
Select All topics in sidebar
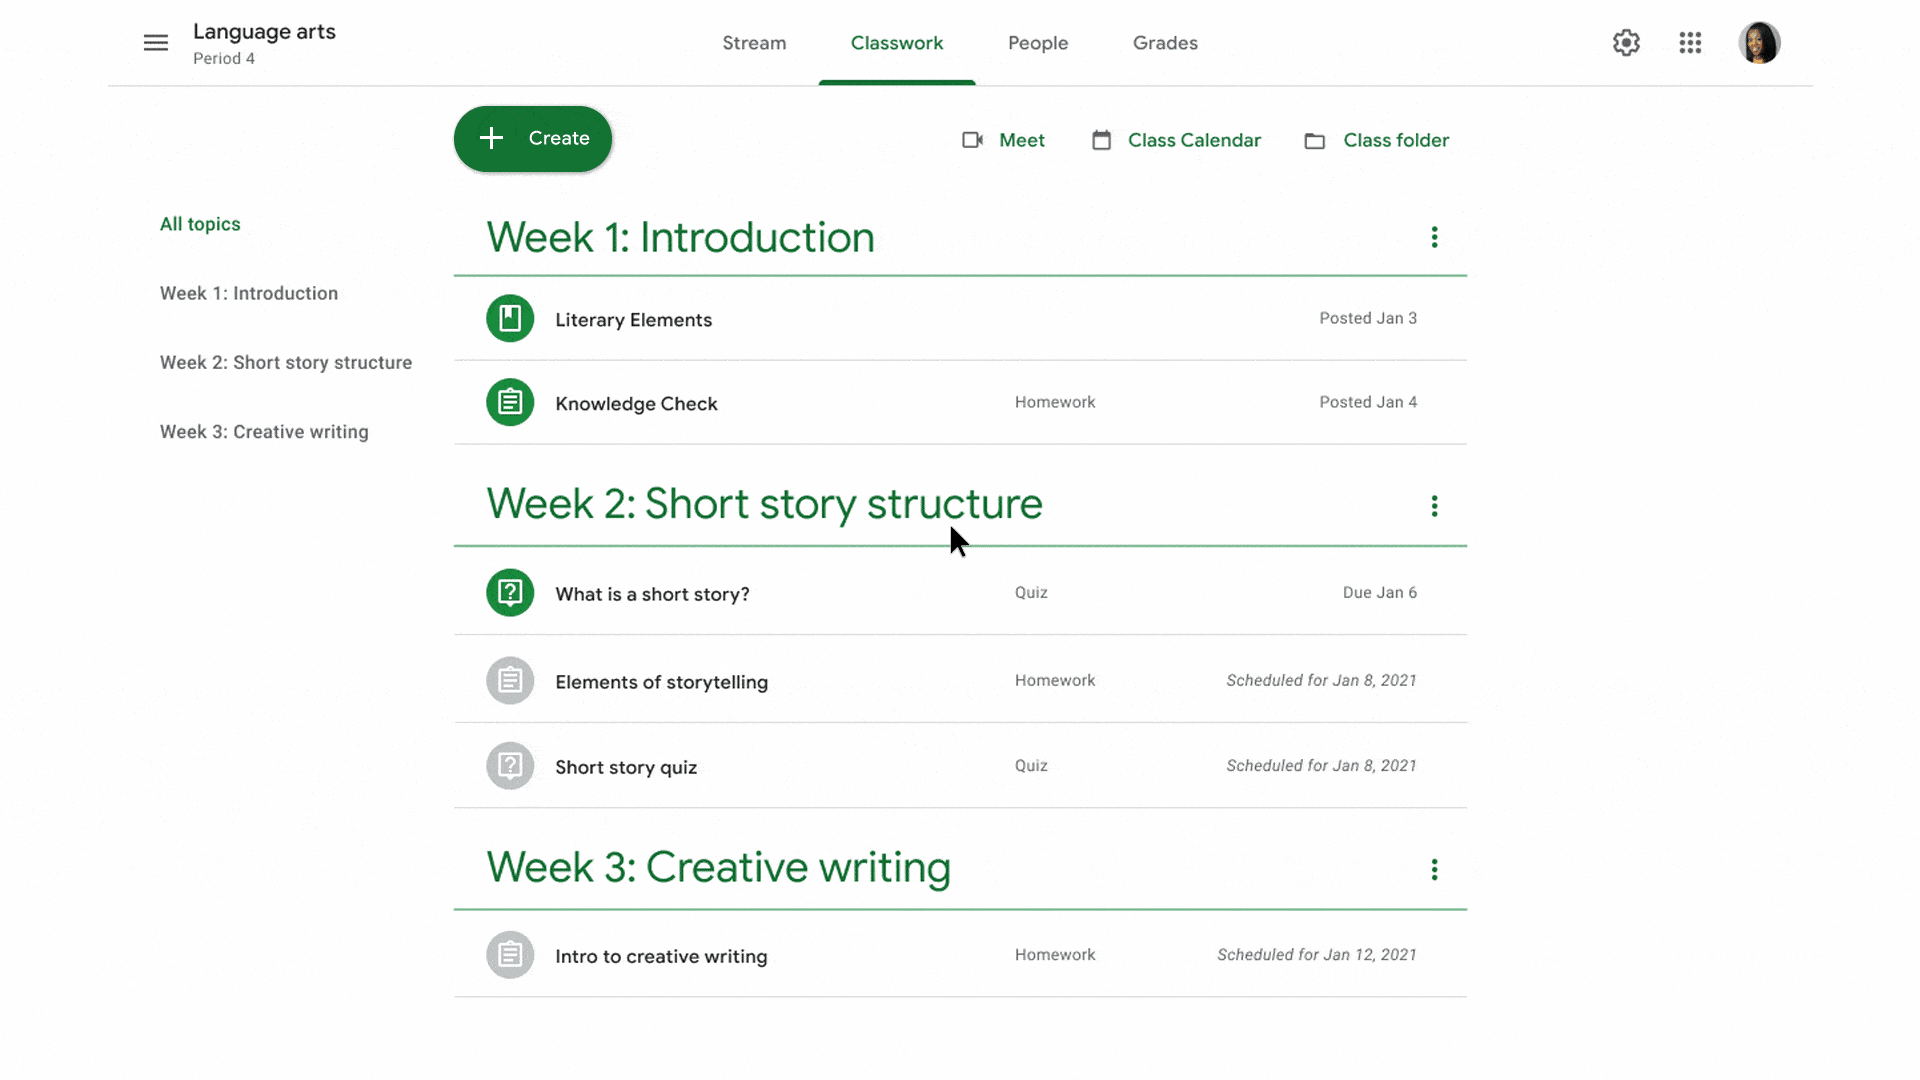click(x=199, y=223)
